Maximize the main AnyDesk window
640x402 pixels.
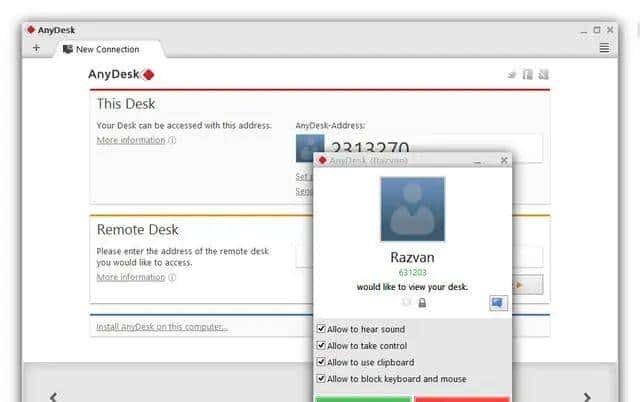click(597, 30)
